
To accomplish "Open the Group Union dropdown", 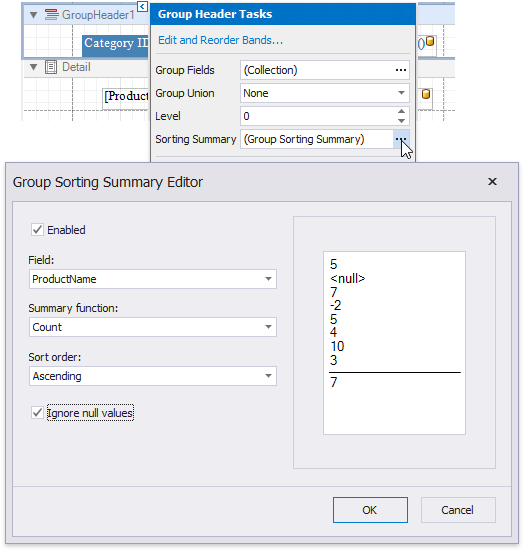I will pos(401,93).
